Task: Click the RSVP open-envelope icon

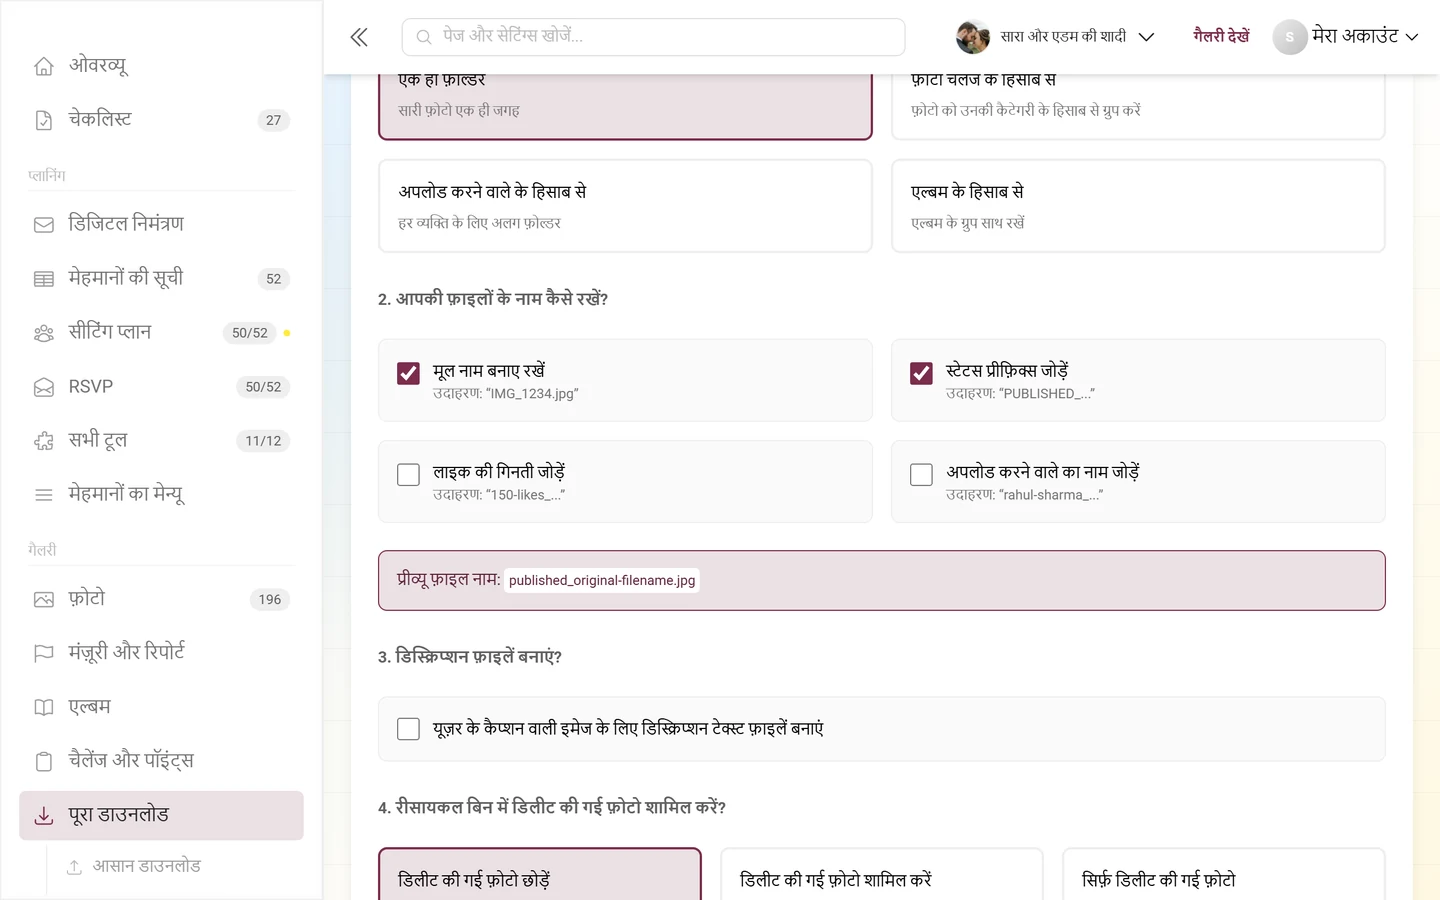Action: [44, 387]
